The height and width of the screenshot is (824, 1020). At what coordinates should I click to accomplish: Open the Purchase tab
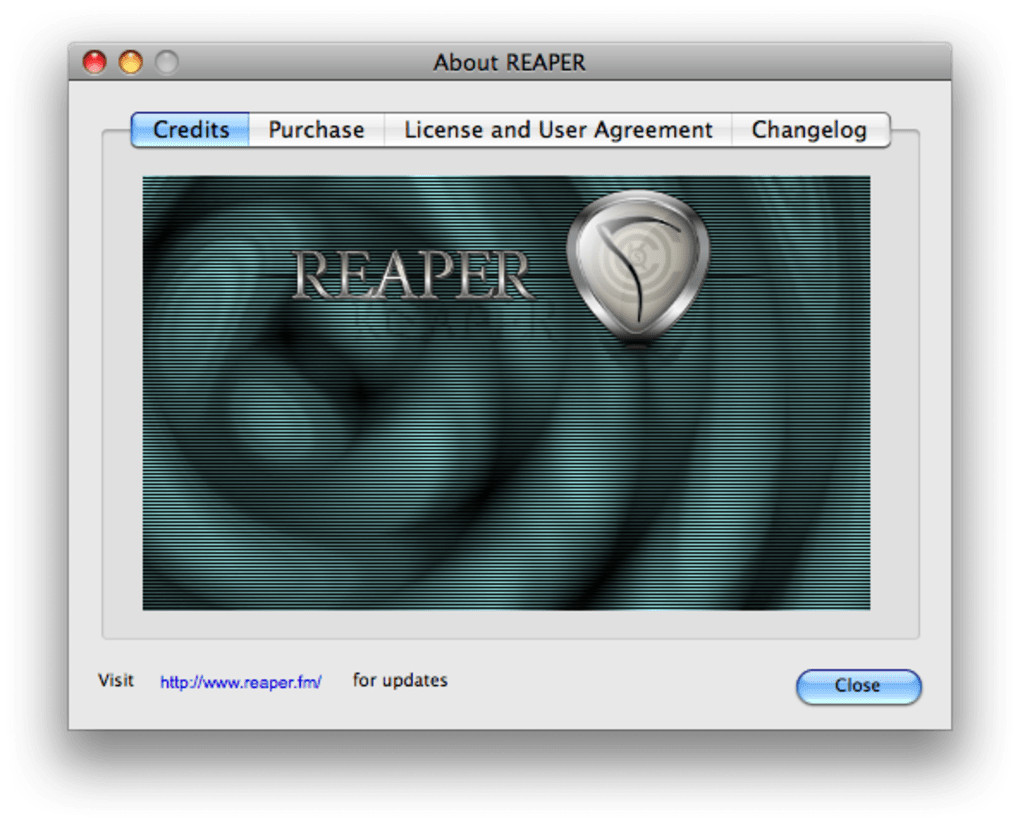(316, 129)
